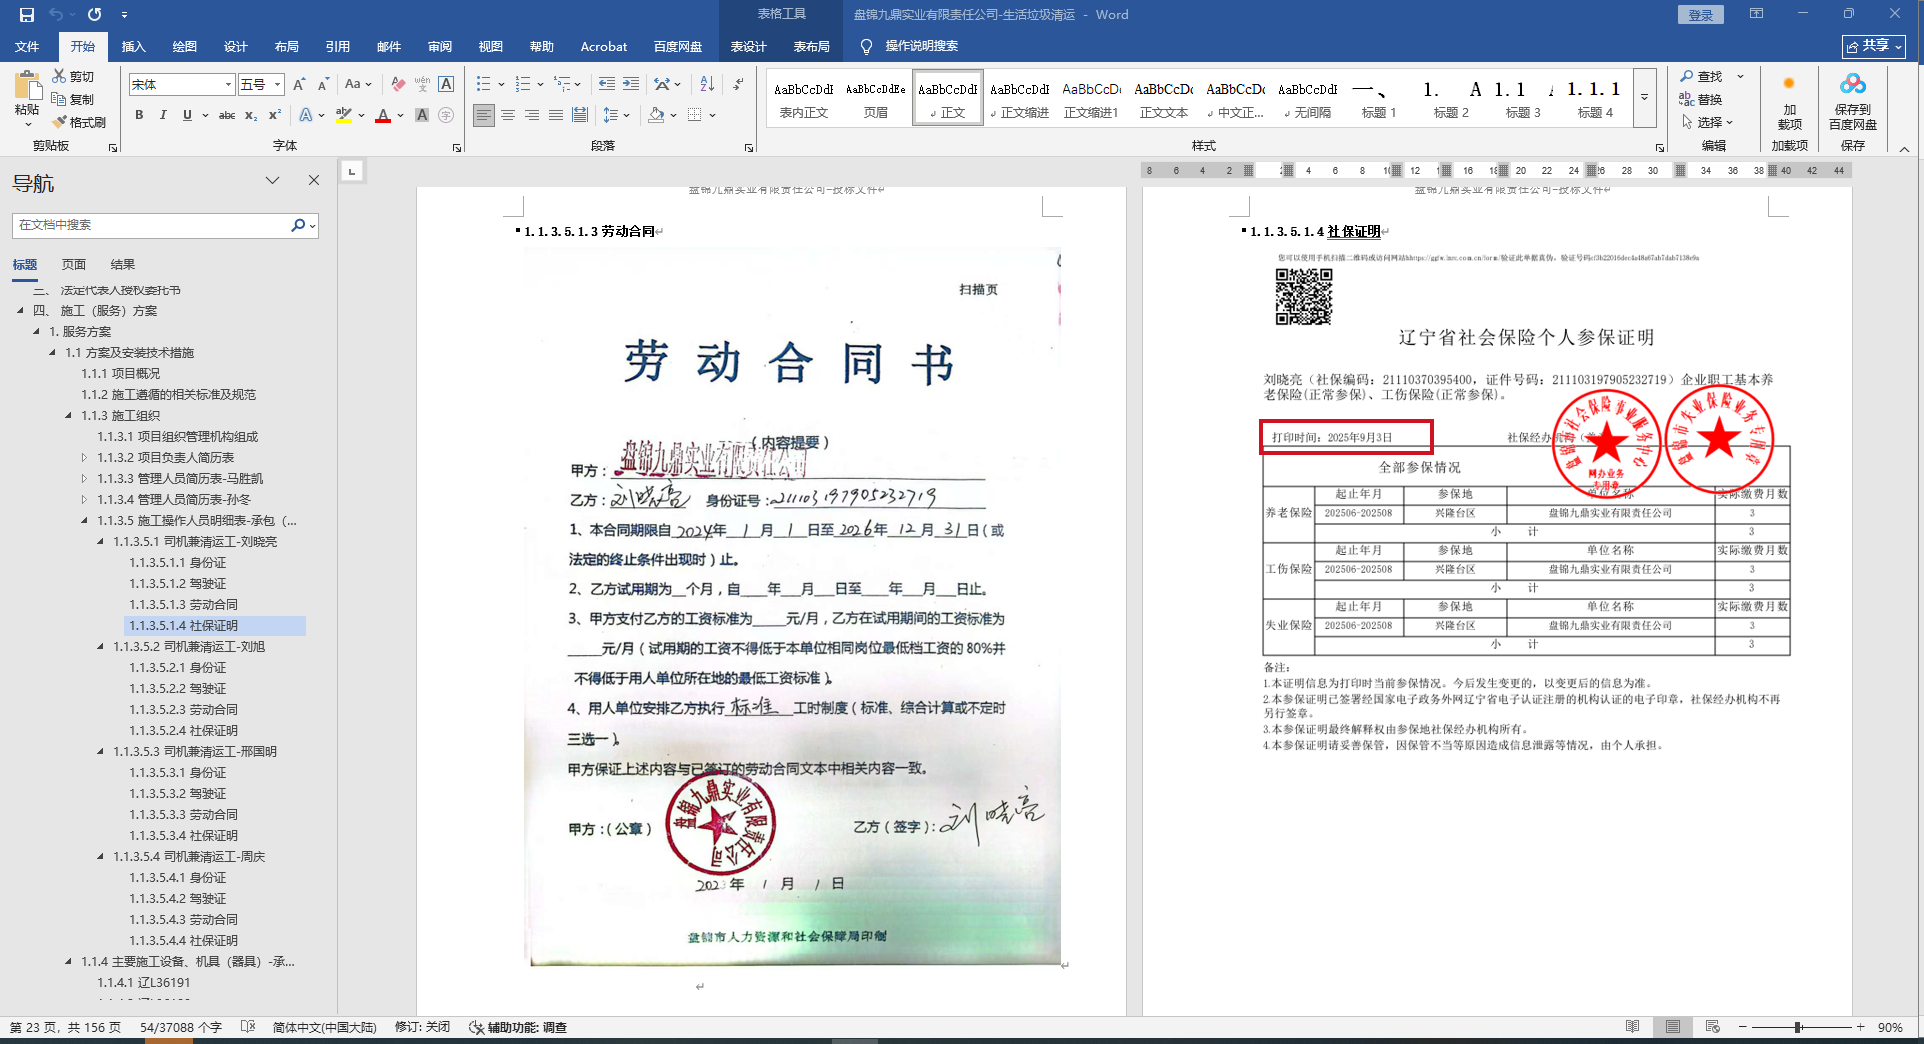Zoom out with the minus icon in the status bar
The width and height of the screenshot is (1924, 1044).
click(x=1742, y=1027)
